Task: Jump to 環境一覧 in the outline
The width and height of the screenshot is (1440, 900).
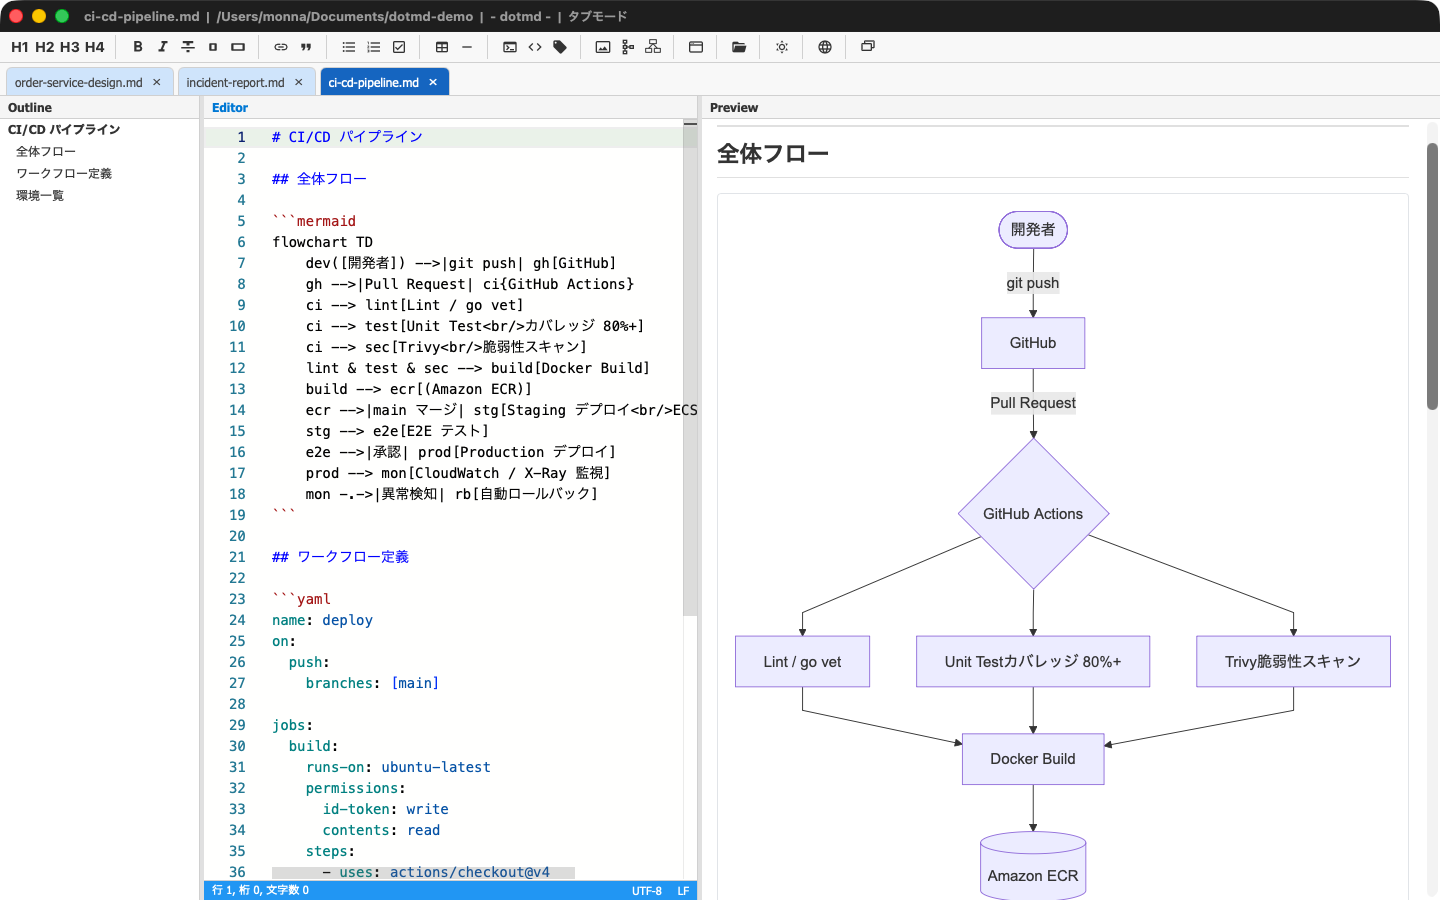Action: pyautogui.click(x=40, y=196)
